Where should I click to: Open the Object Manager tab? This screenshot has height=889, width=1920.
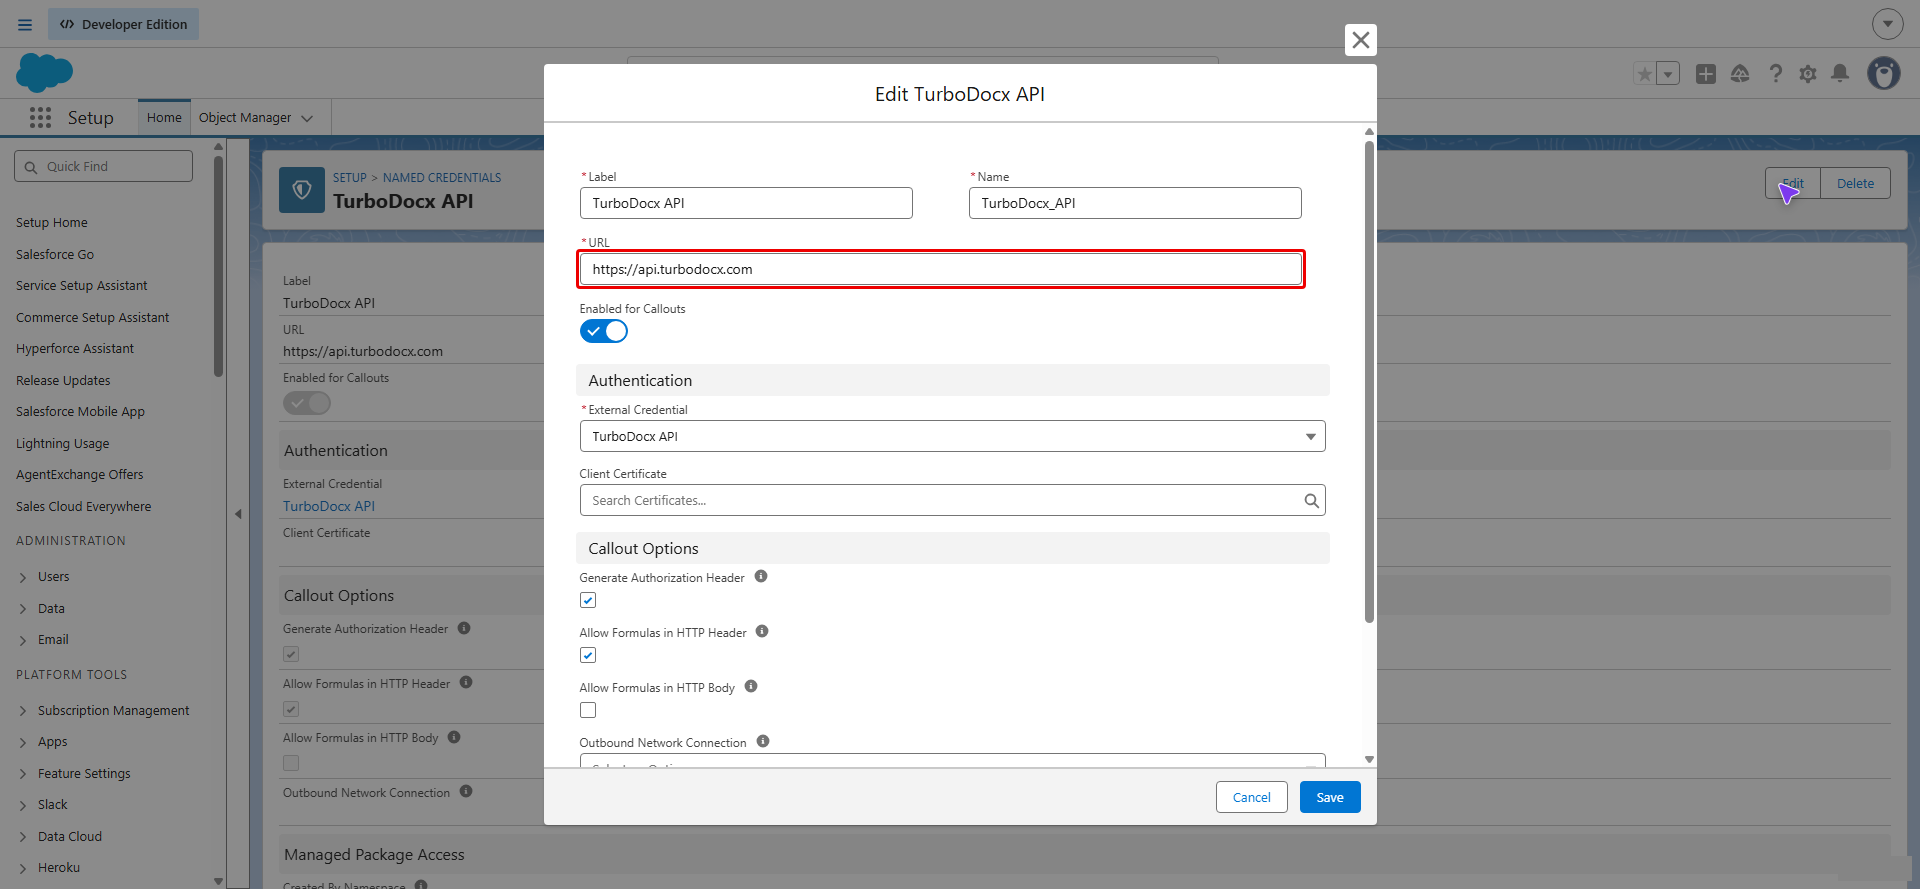[x=245, y=118]
